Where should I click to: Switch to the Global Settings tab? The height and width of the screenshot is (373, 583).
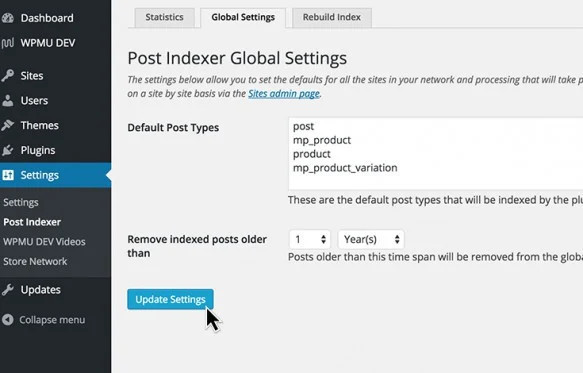(x=243, y=17)
